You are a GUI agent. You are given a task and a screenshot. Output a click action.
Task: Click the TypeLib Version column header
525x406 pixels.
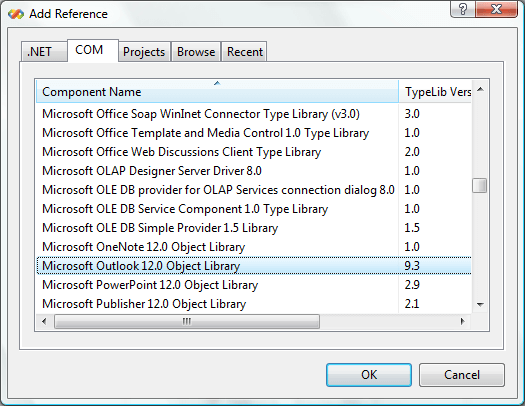(435, 91)
